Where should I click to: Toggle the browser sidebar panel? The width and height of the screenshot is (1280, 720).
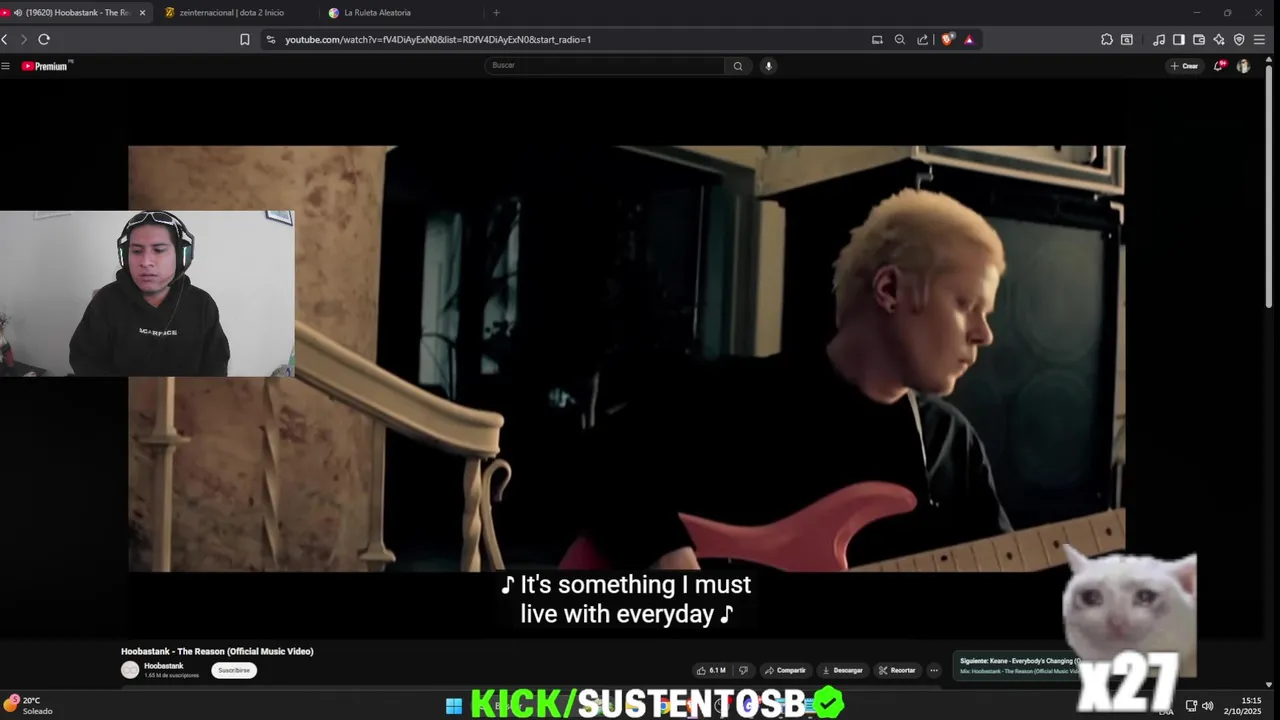(x=1179, y=39)
